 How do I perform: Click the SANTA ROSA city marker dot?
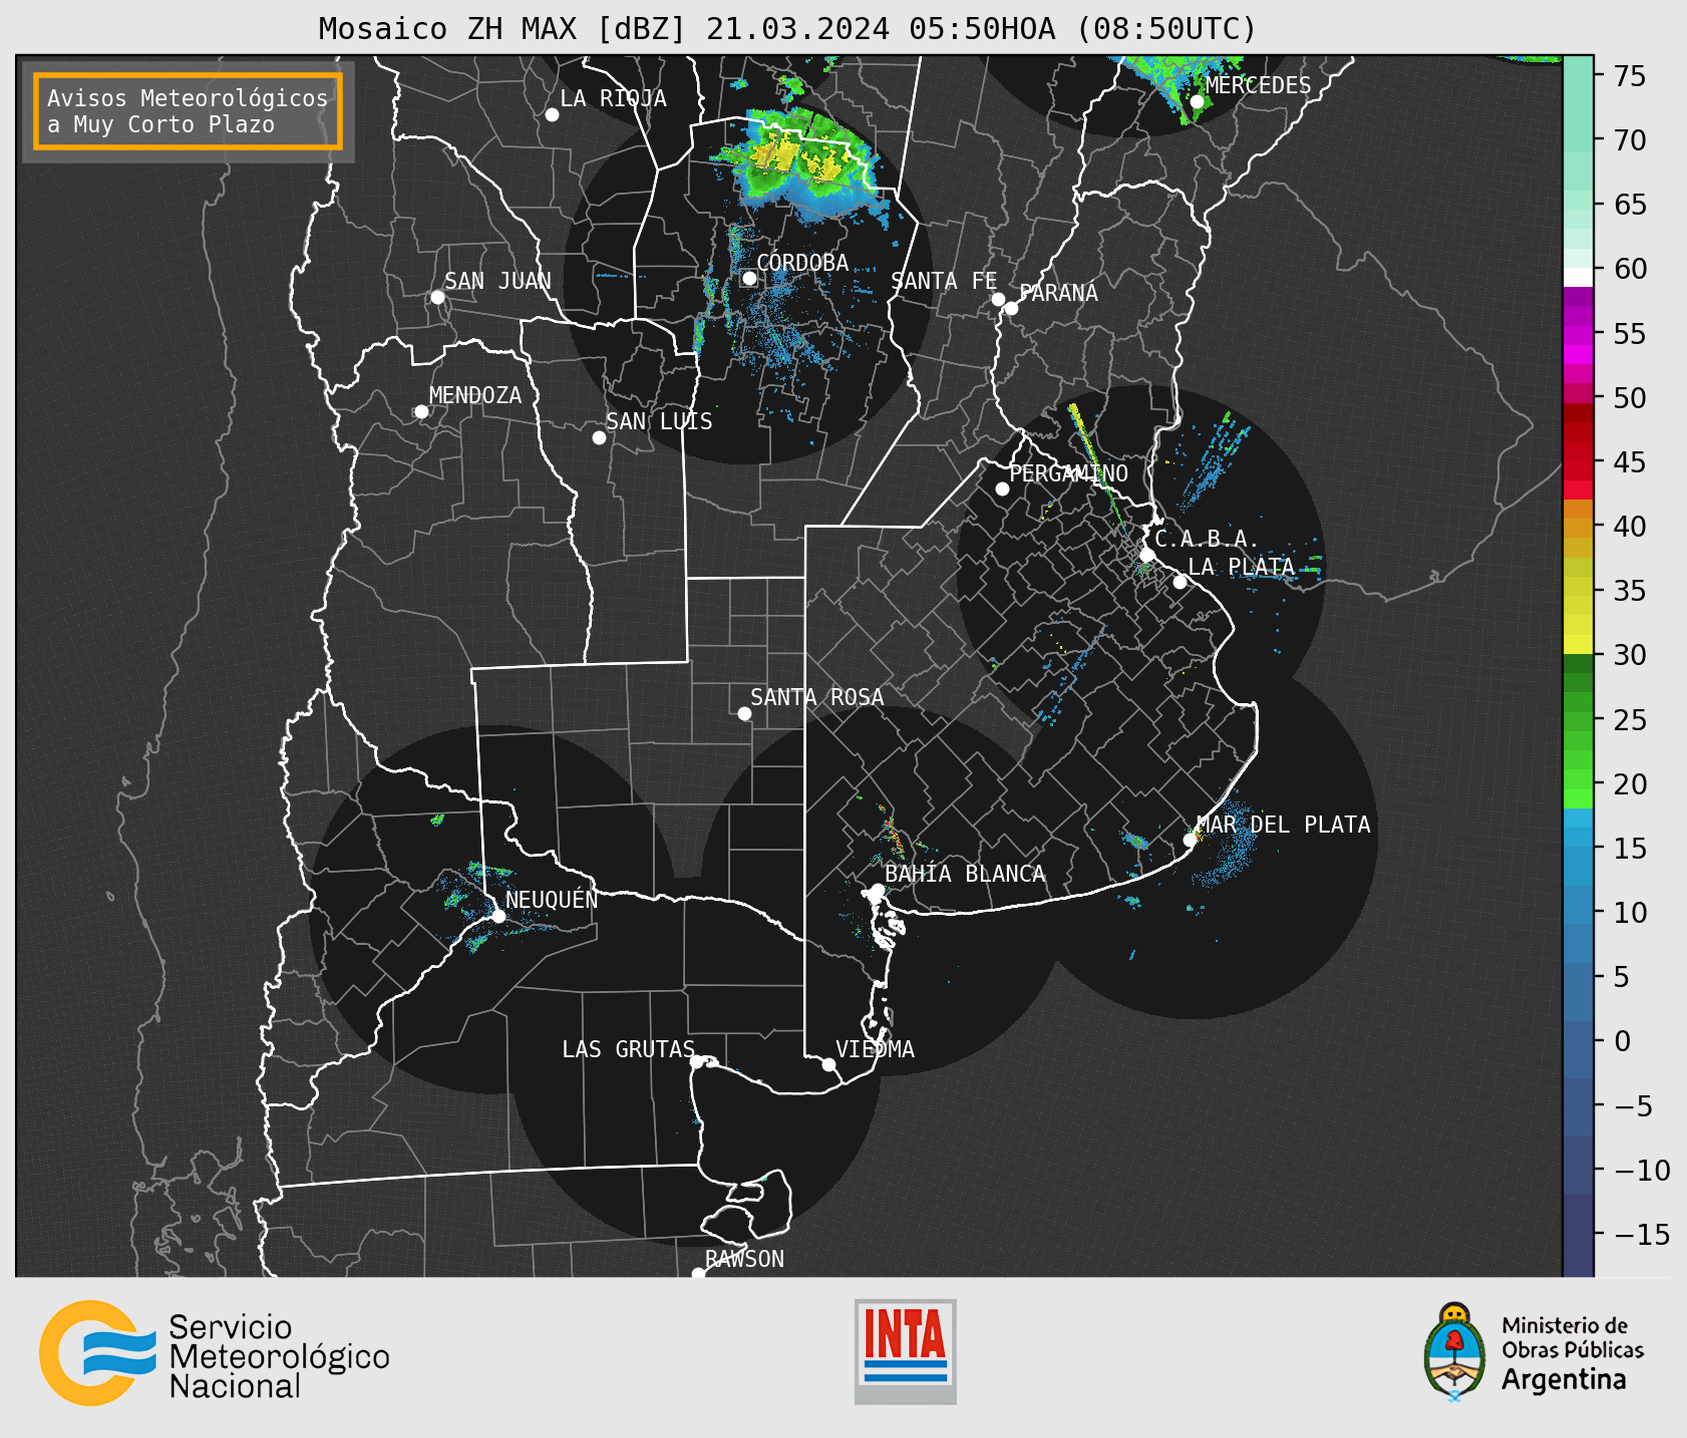pyautogui.click(x=744, y=714)
